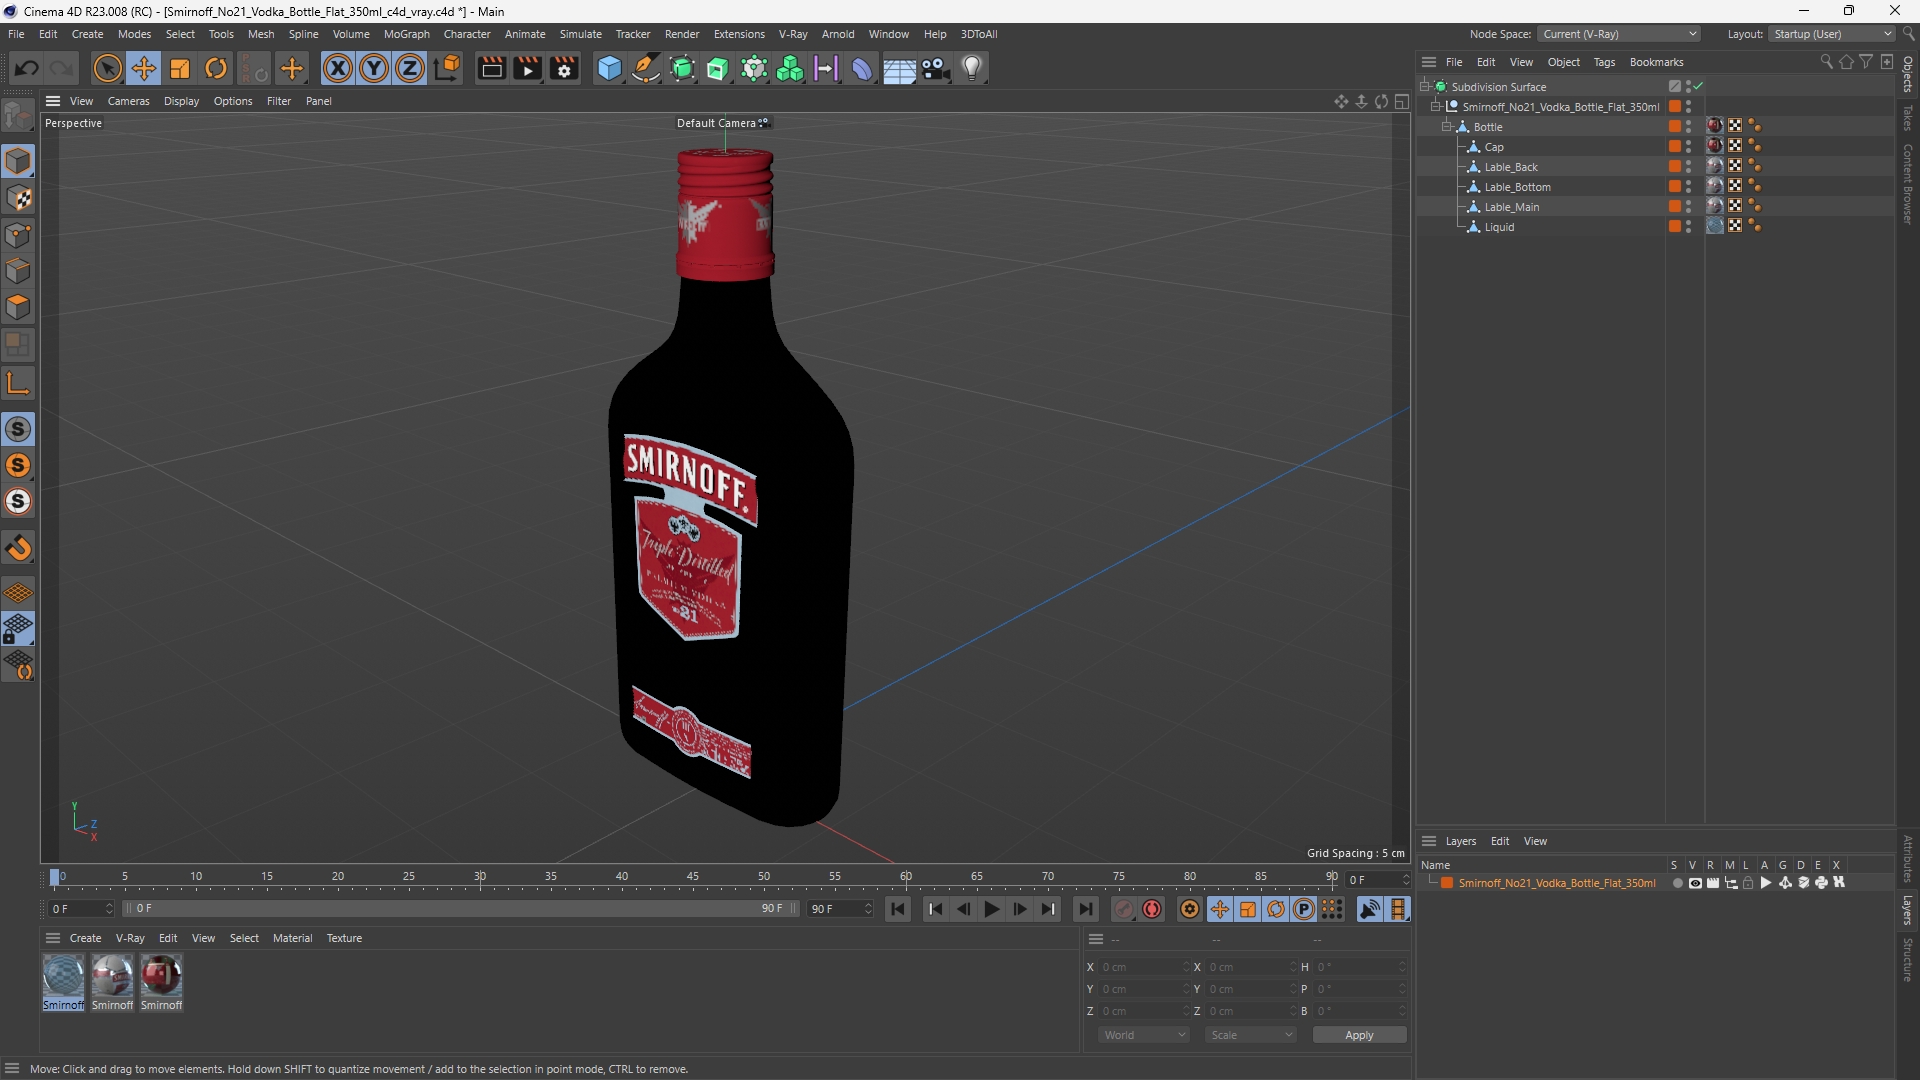Image resolution: width=1920 pixels, height=1080 pixels.
Task: Toggle visibility dots for Liquid object
Action: coord(1688,227)
